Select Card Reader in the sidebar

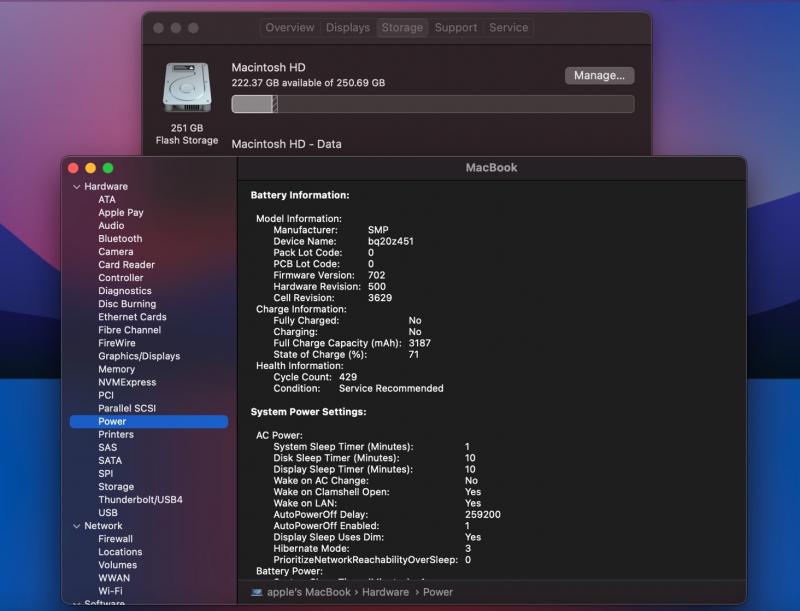(127, 265)
